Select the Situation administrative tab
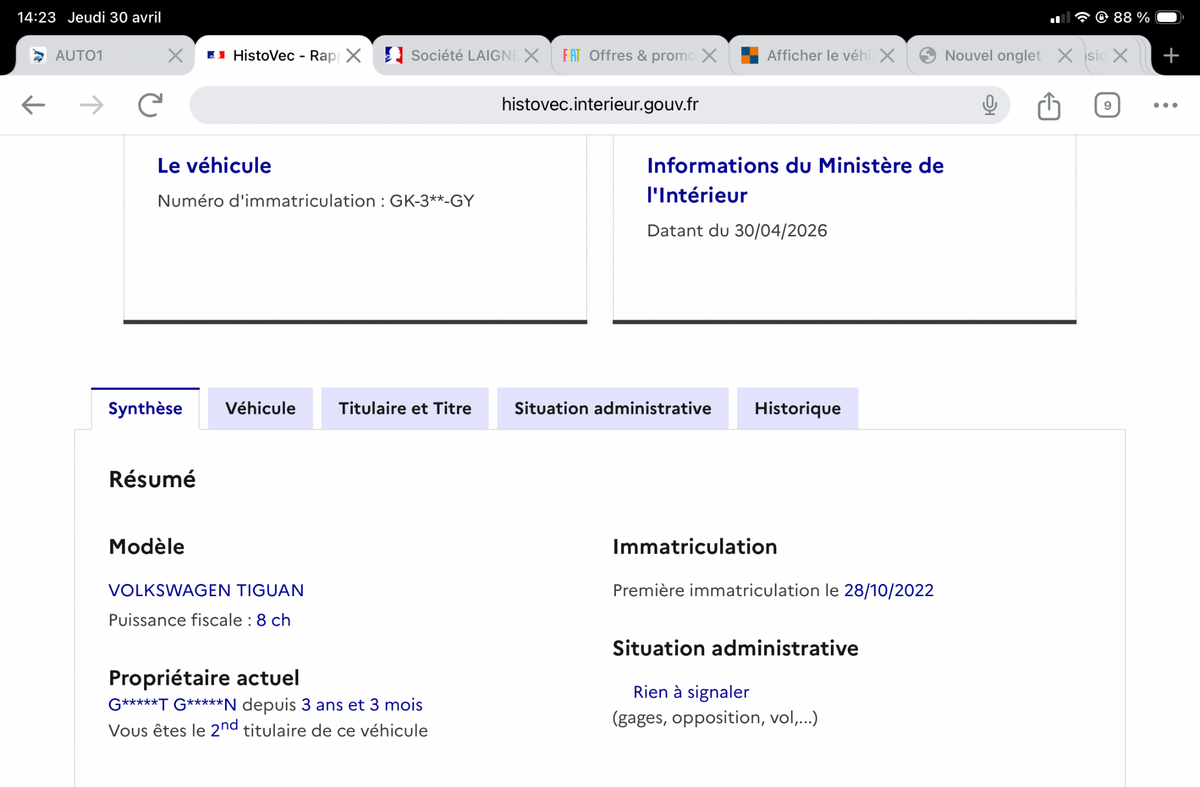 tap(613, 408)
